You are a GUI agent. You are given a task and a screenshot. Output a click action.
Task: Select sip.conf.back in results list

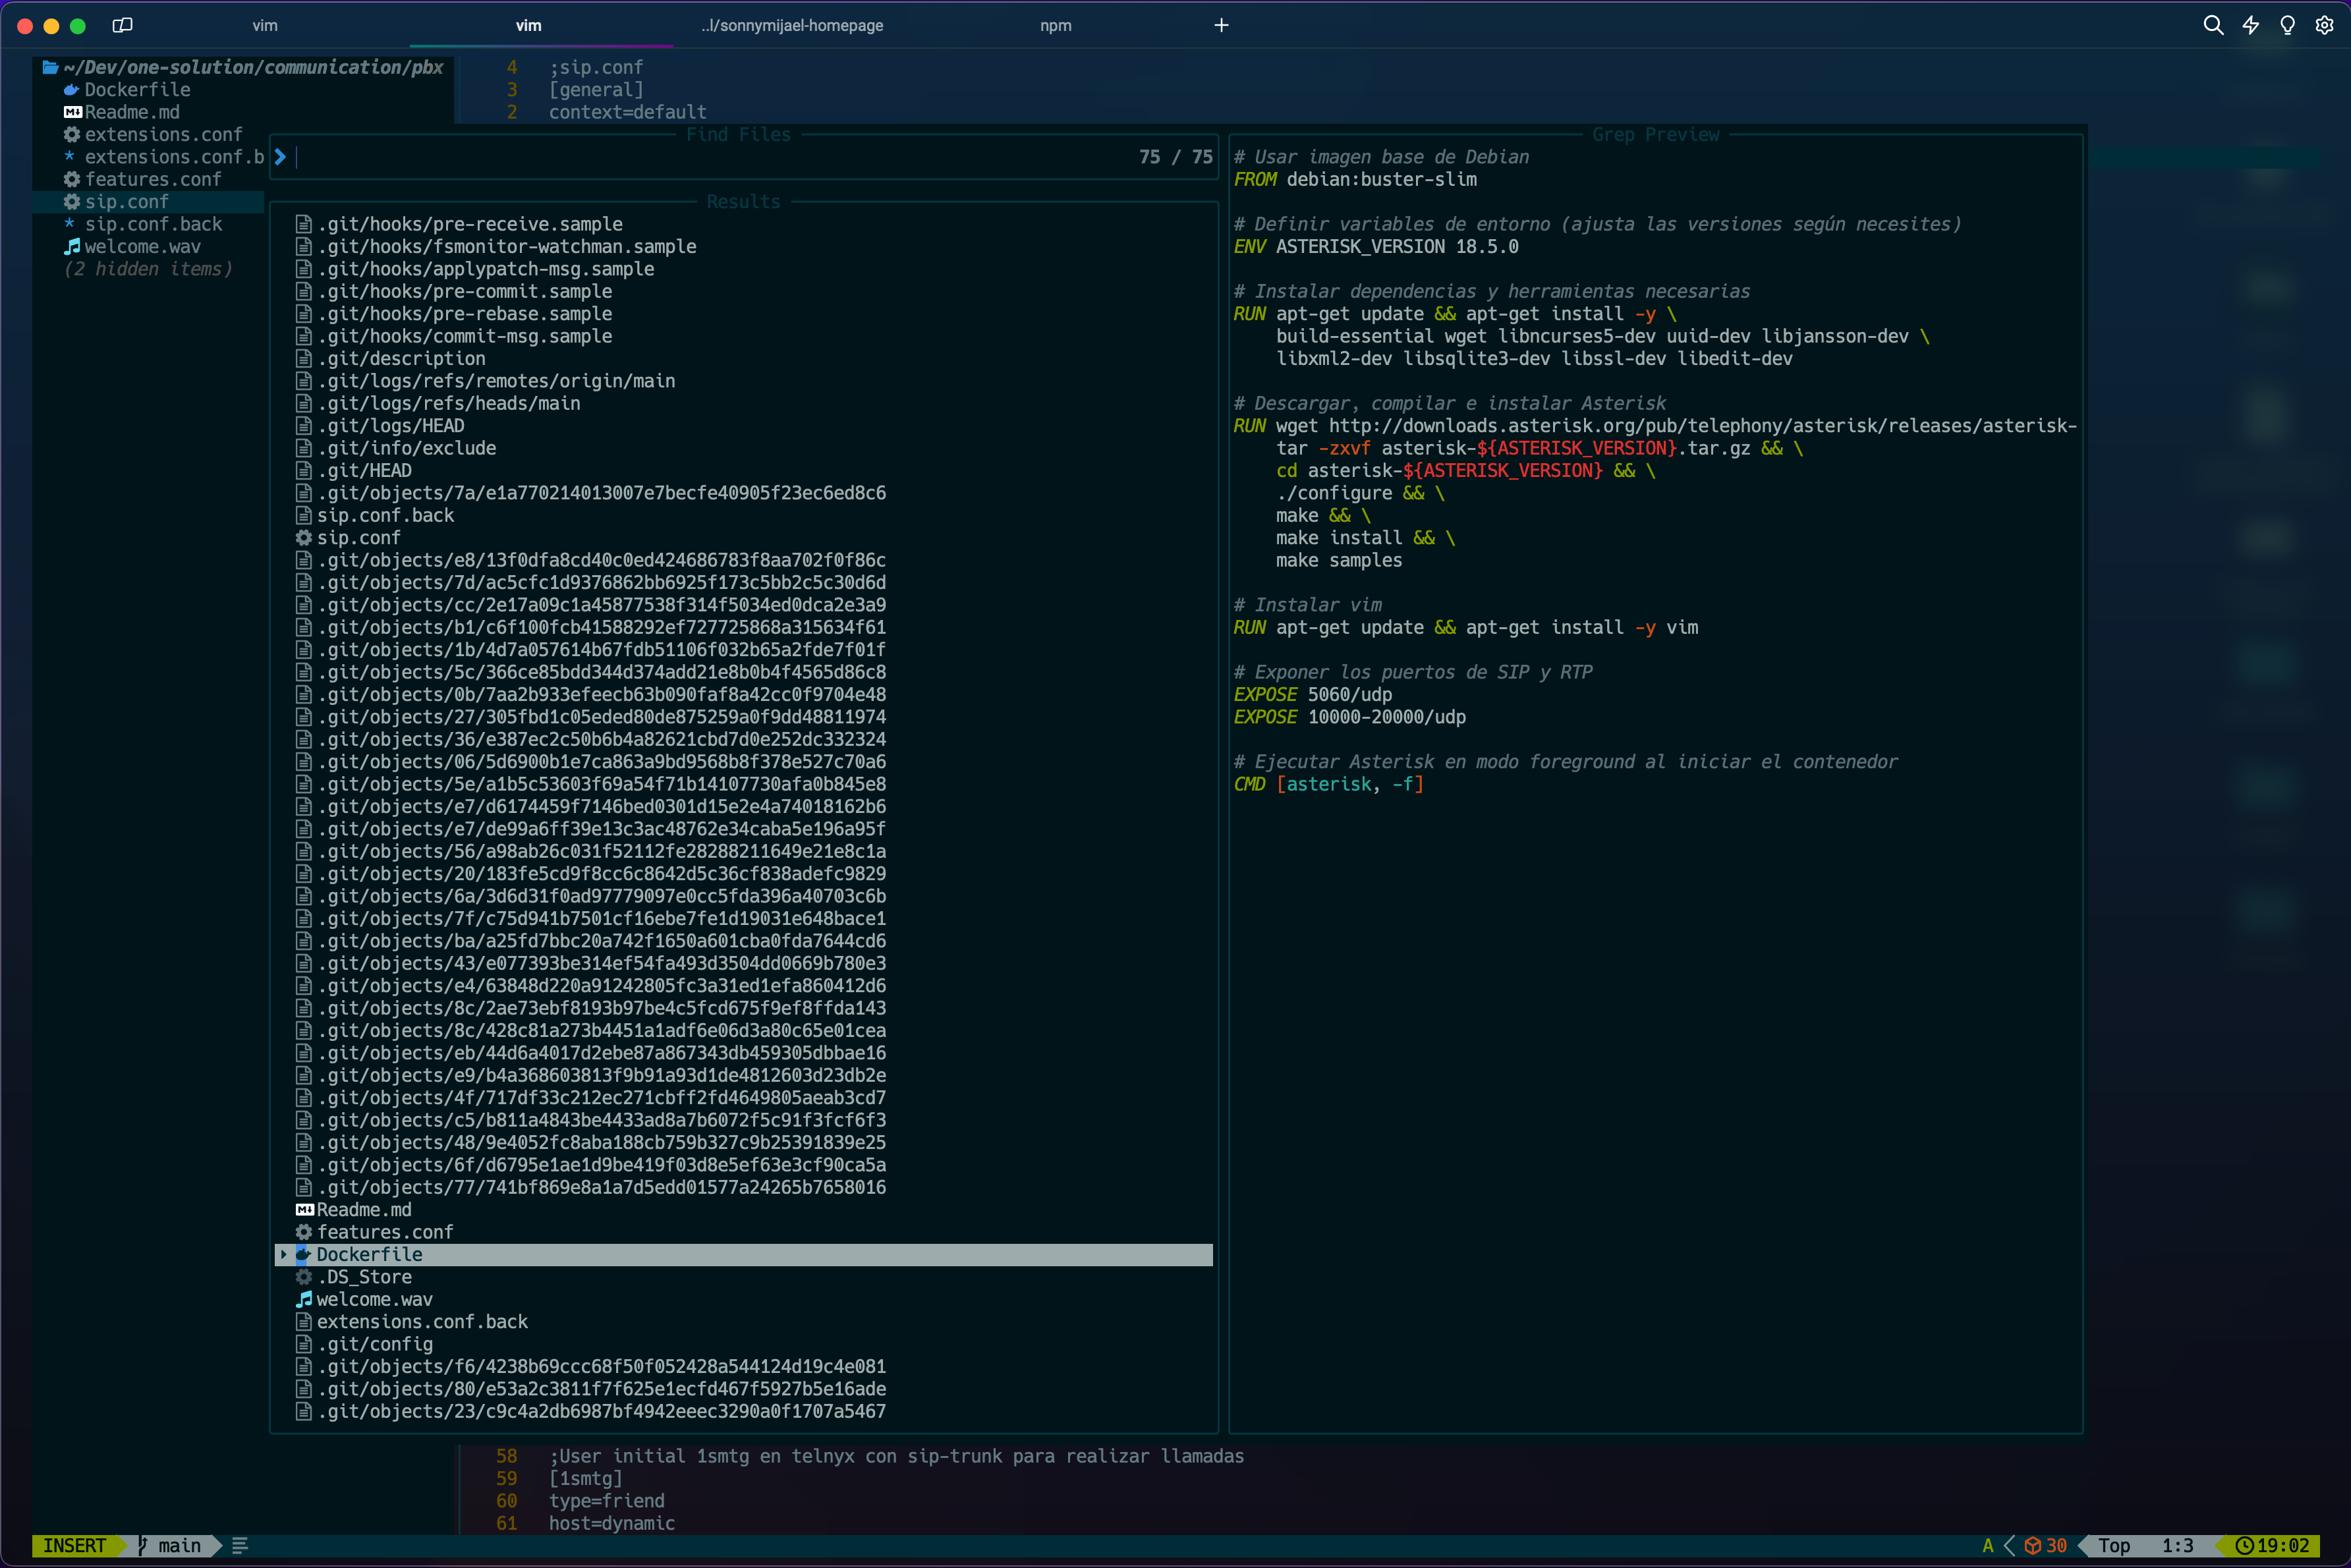tap(385, 515)
